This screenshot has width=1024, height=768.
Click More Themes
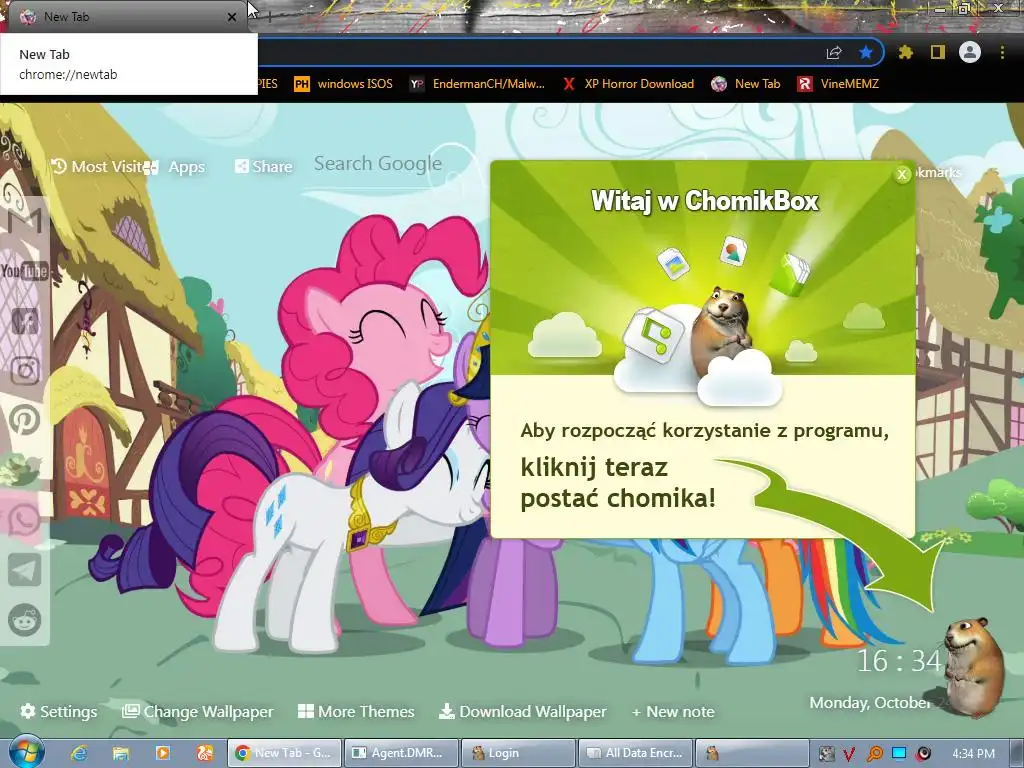click(x=356, y=711)
